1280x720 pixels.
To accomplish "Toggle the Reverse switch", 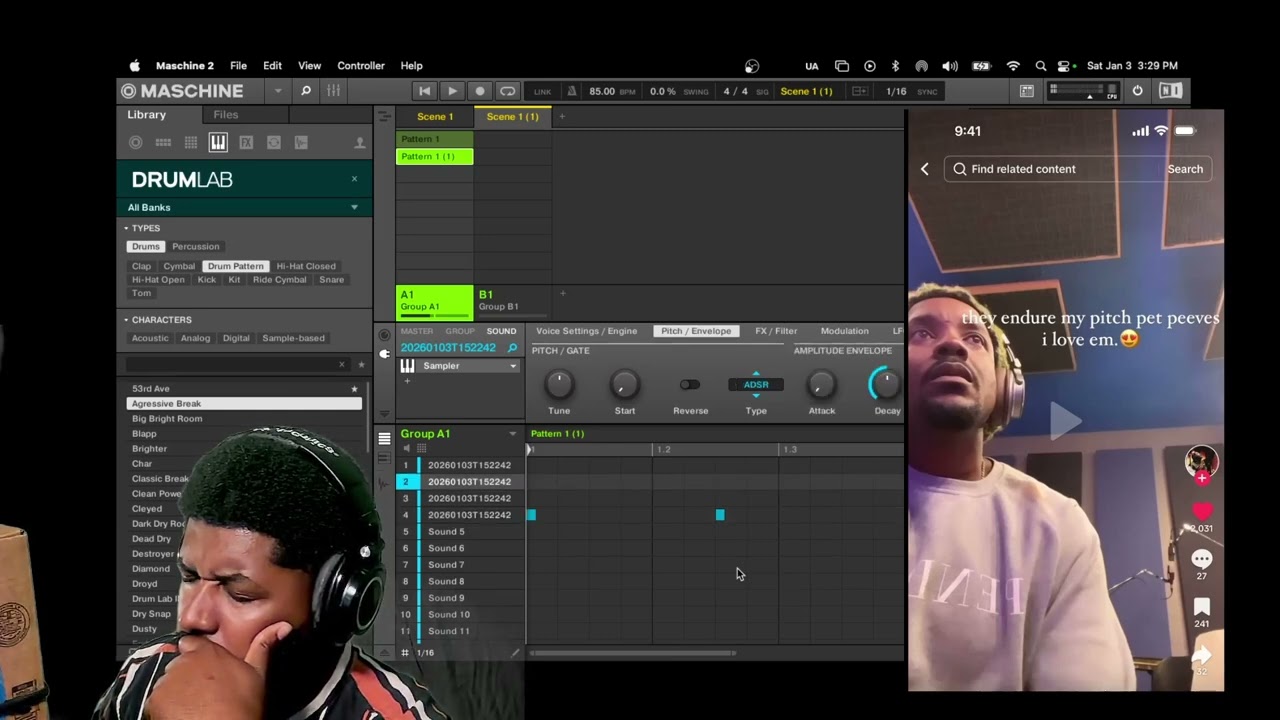I will [x=689, y=384].
